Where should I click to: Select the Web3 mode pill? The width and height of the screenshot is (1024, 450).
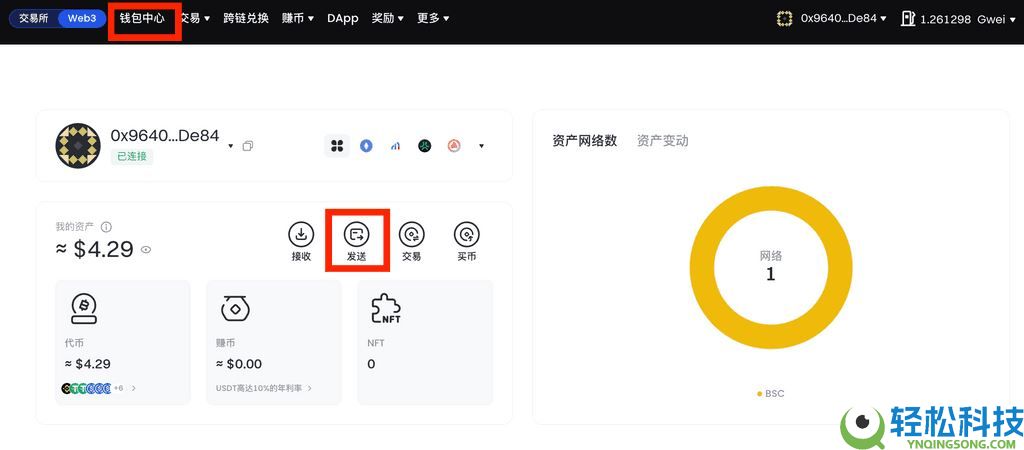tap(82, 18)
